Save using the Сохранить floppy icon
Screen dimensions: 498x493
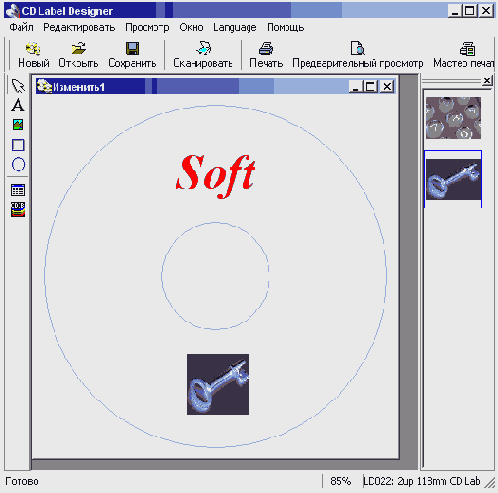[132, 49]
